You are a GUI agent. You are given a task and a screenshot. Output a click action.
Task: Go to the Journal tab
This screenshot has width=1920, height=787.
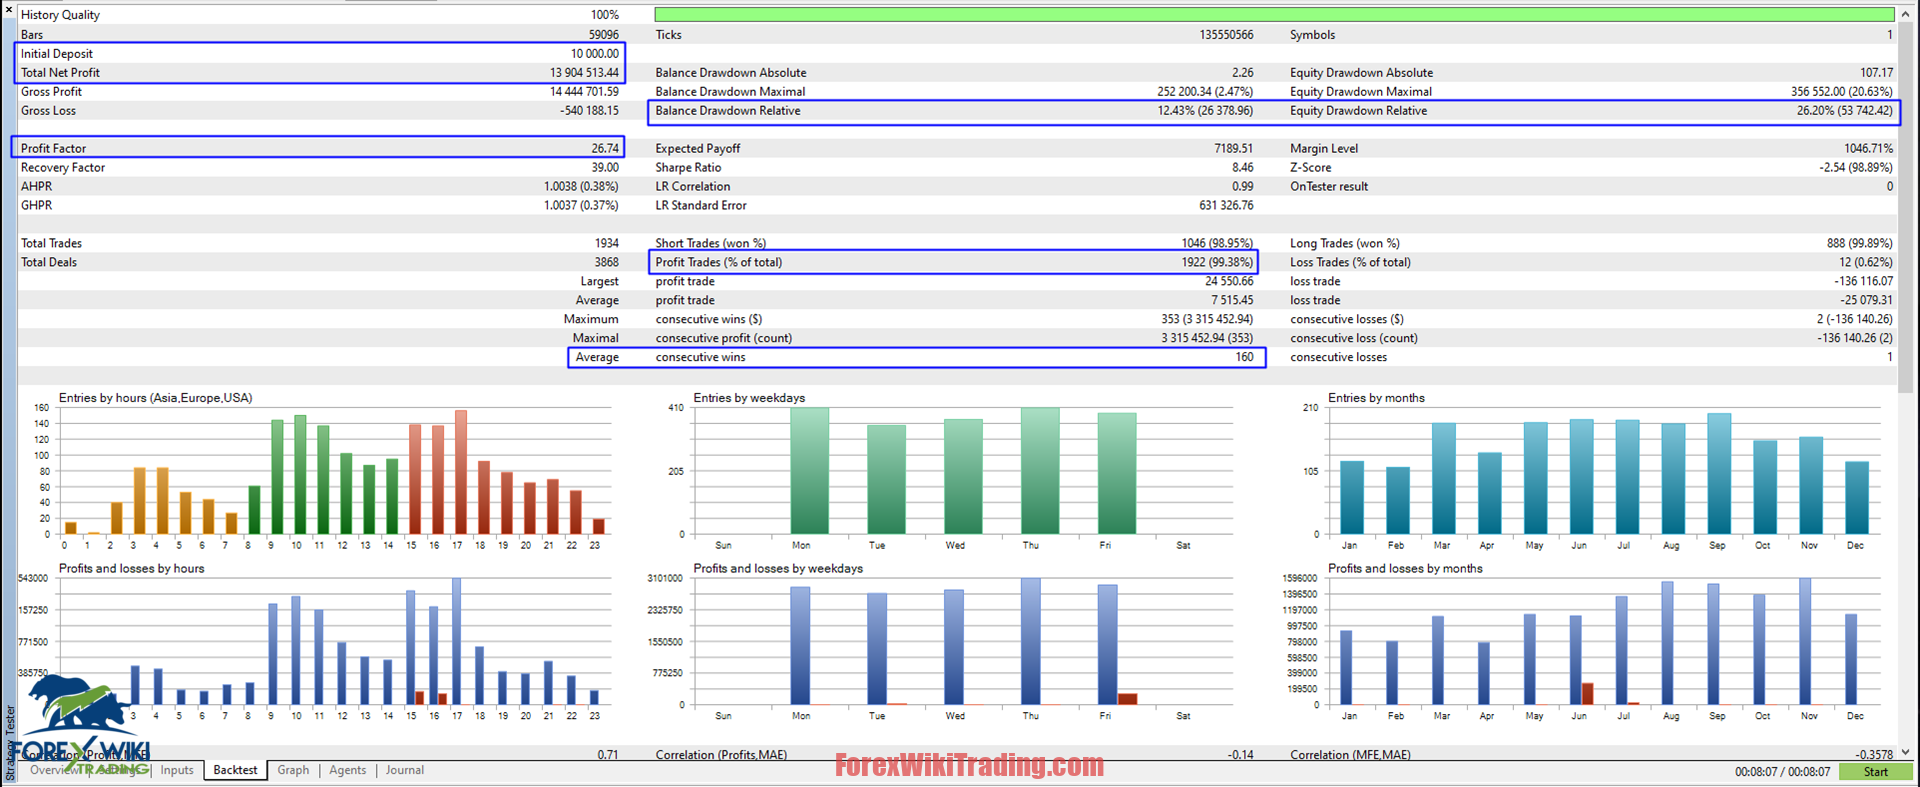[405, 770]
